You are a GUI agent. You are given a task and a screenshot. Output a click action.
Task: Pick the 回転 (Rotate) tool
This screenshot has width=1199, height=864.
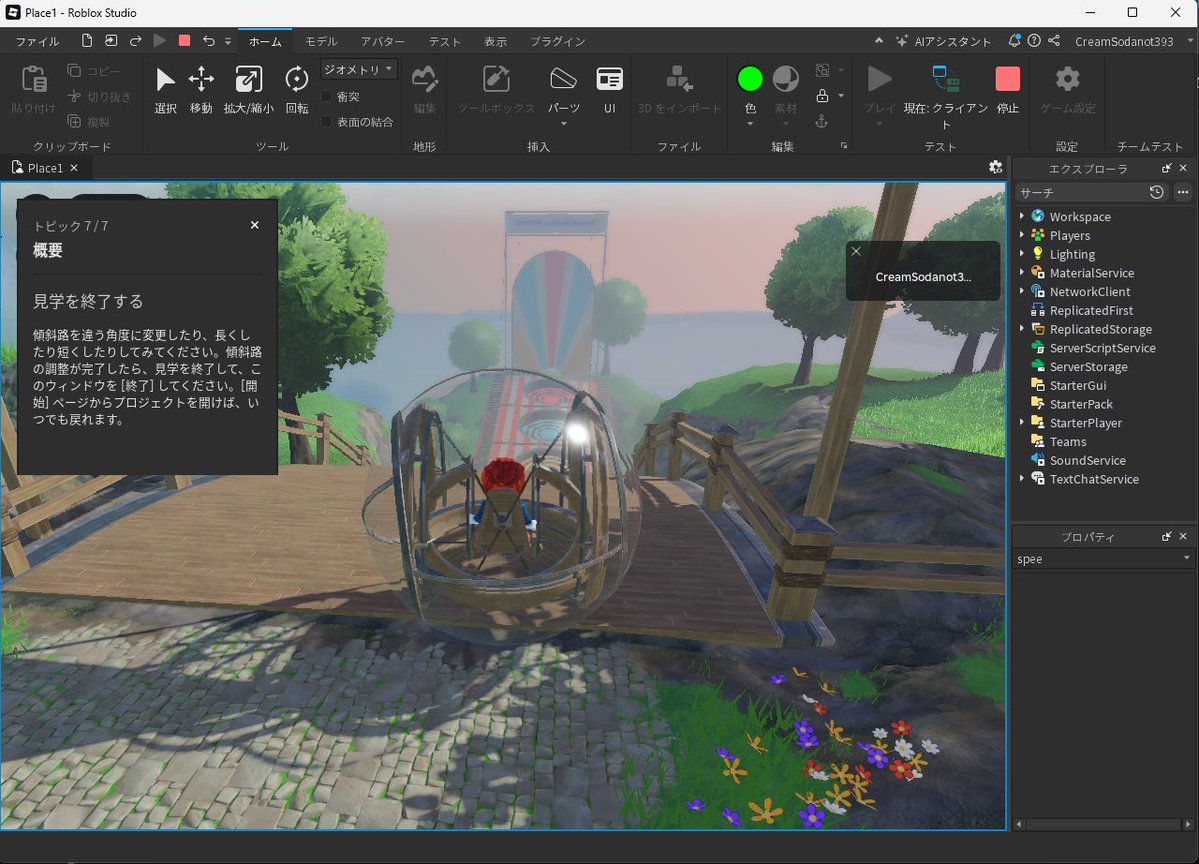tap(297, 89)
